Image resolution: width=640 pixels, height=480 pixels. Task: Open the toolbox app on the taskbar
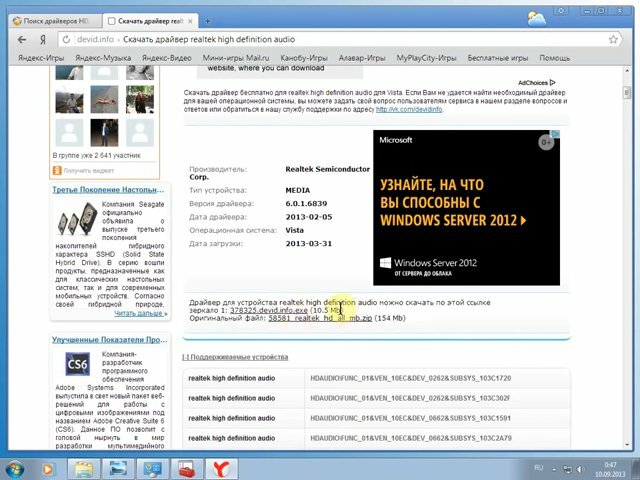click(187, 469)
